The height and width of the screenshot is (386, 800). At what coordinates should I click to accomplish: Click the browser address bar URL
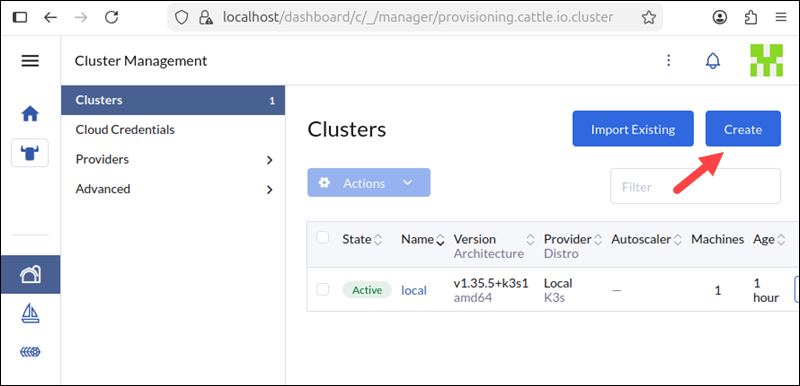tap(418, 18)
